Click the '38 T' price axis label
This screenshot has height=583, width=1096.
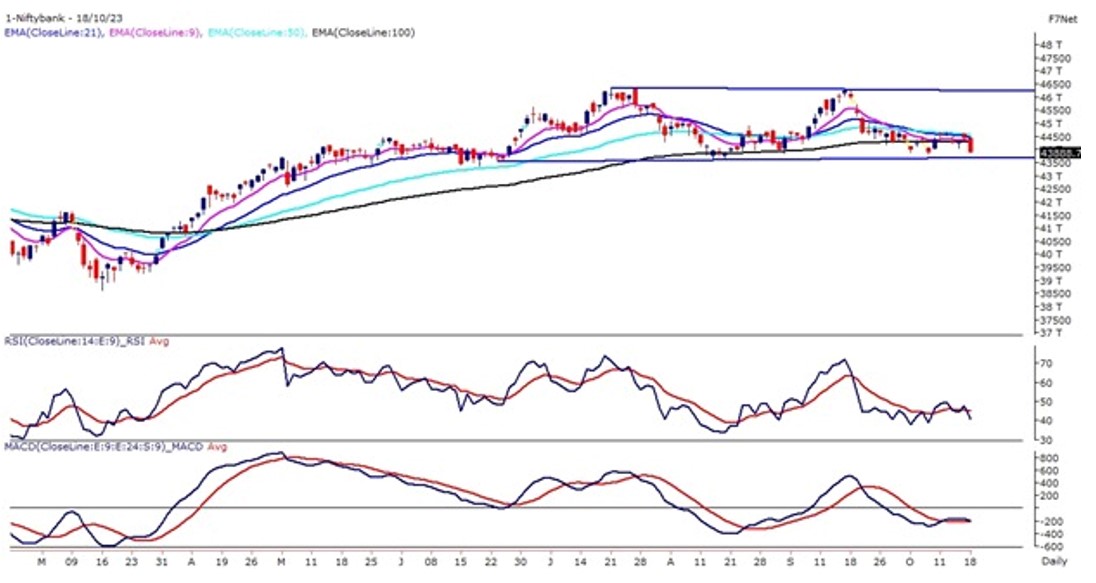tap(1051, 307)
